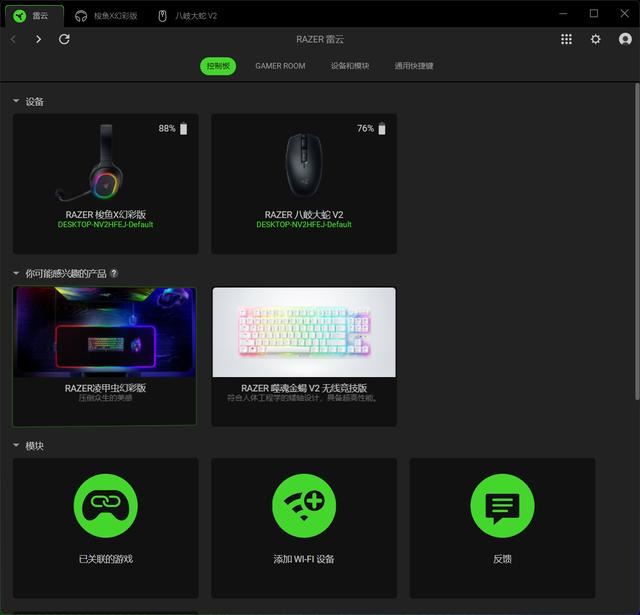
Task: Open the user account profile icon
Action: [625, 39]
